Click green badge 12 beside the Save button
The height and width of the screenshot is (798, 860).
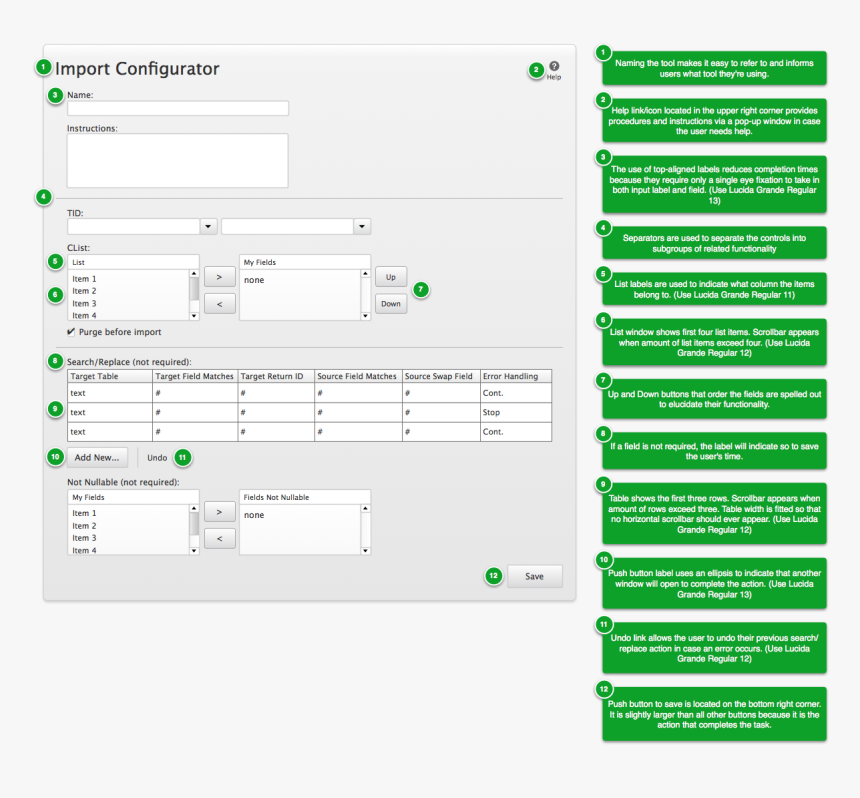tap(492, 576)
